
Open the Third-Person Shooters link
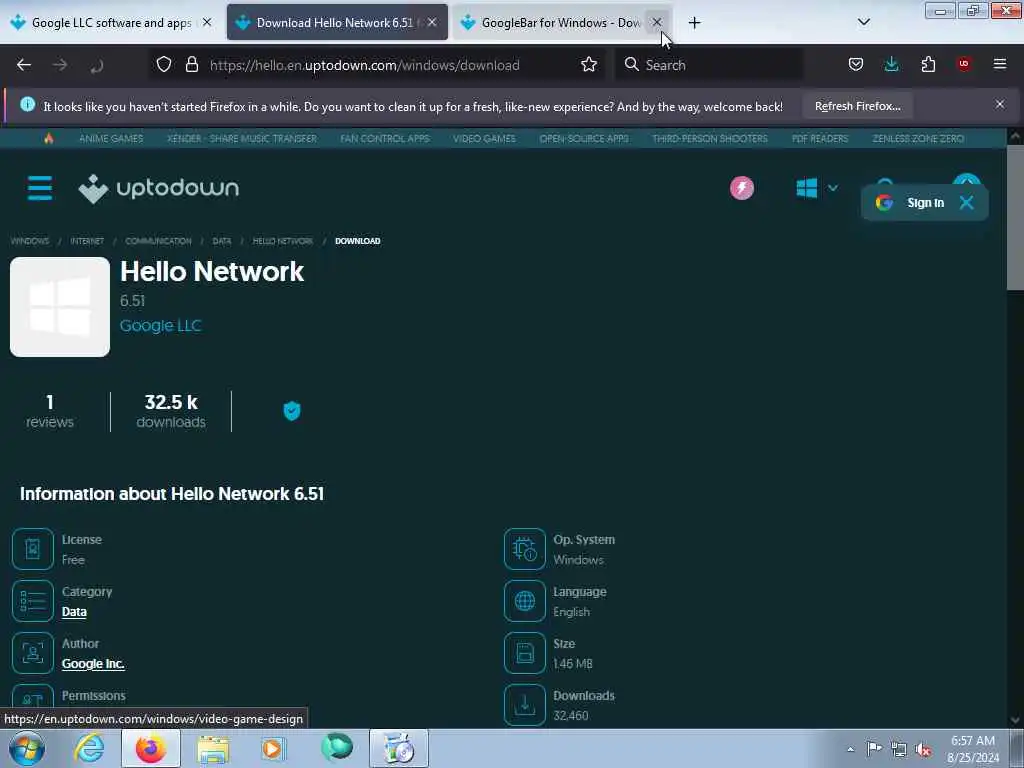coord(710,138)
